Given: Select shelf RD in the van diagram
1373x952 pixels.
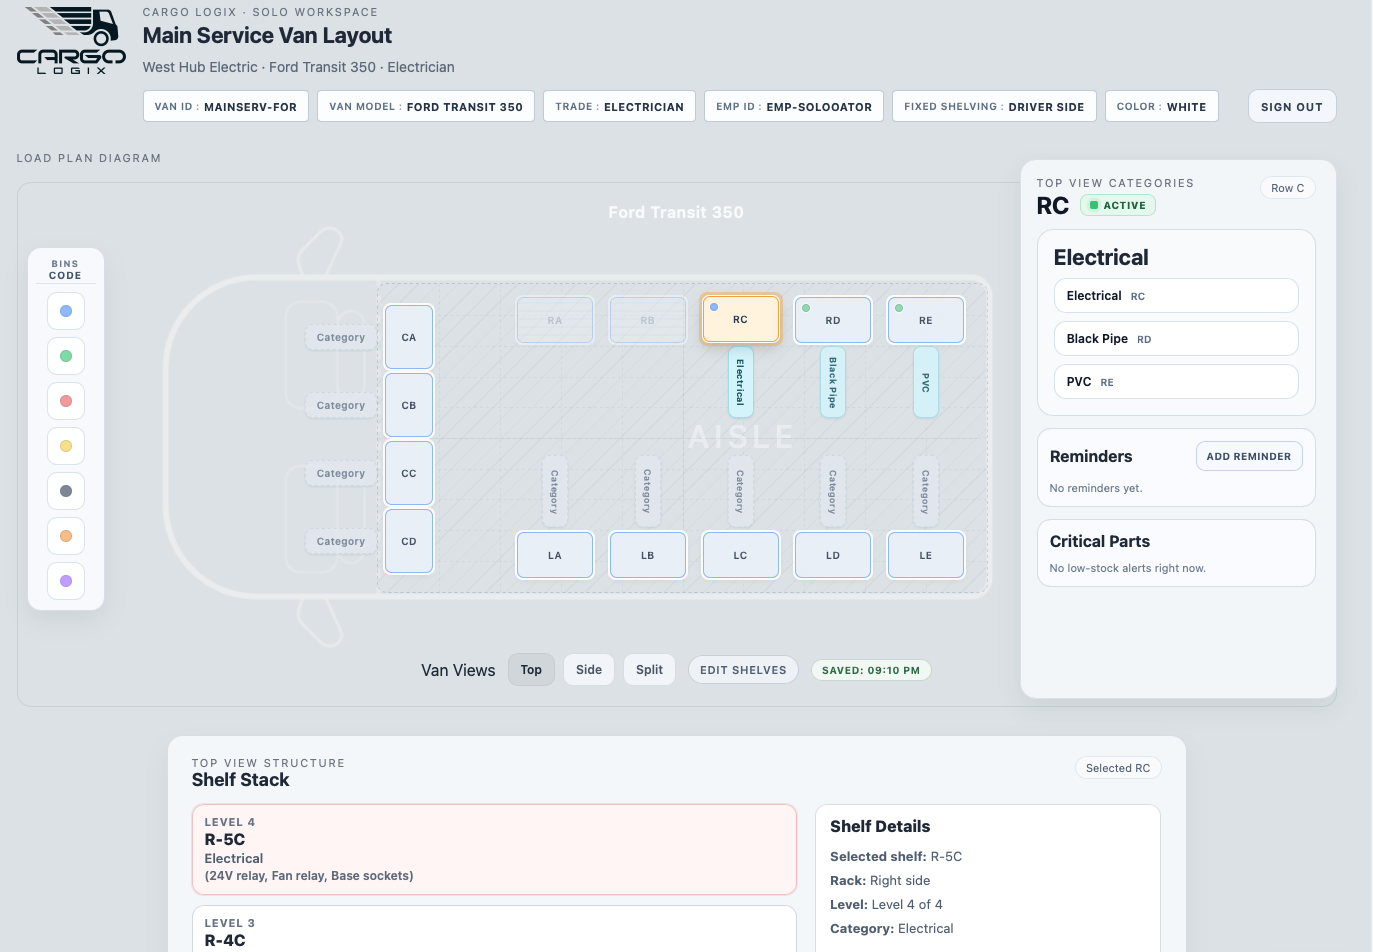Looking at the screenshot, I should [833, 320].
